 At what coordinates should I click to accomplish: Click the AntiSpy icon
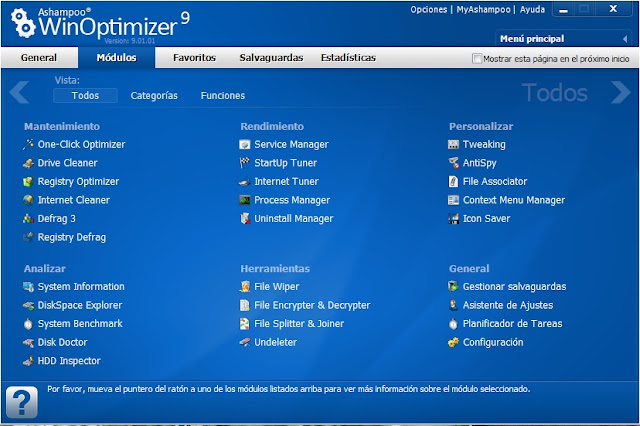pyautogui.click(x=453, y=163)
